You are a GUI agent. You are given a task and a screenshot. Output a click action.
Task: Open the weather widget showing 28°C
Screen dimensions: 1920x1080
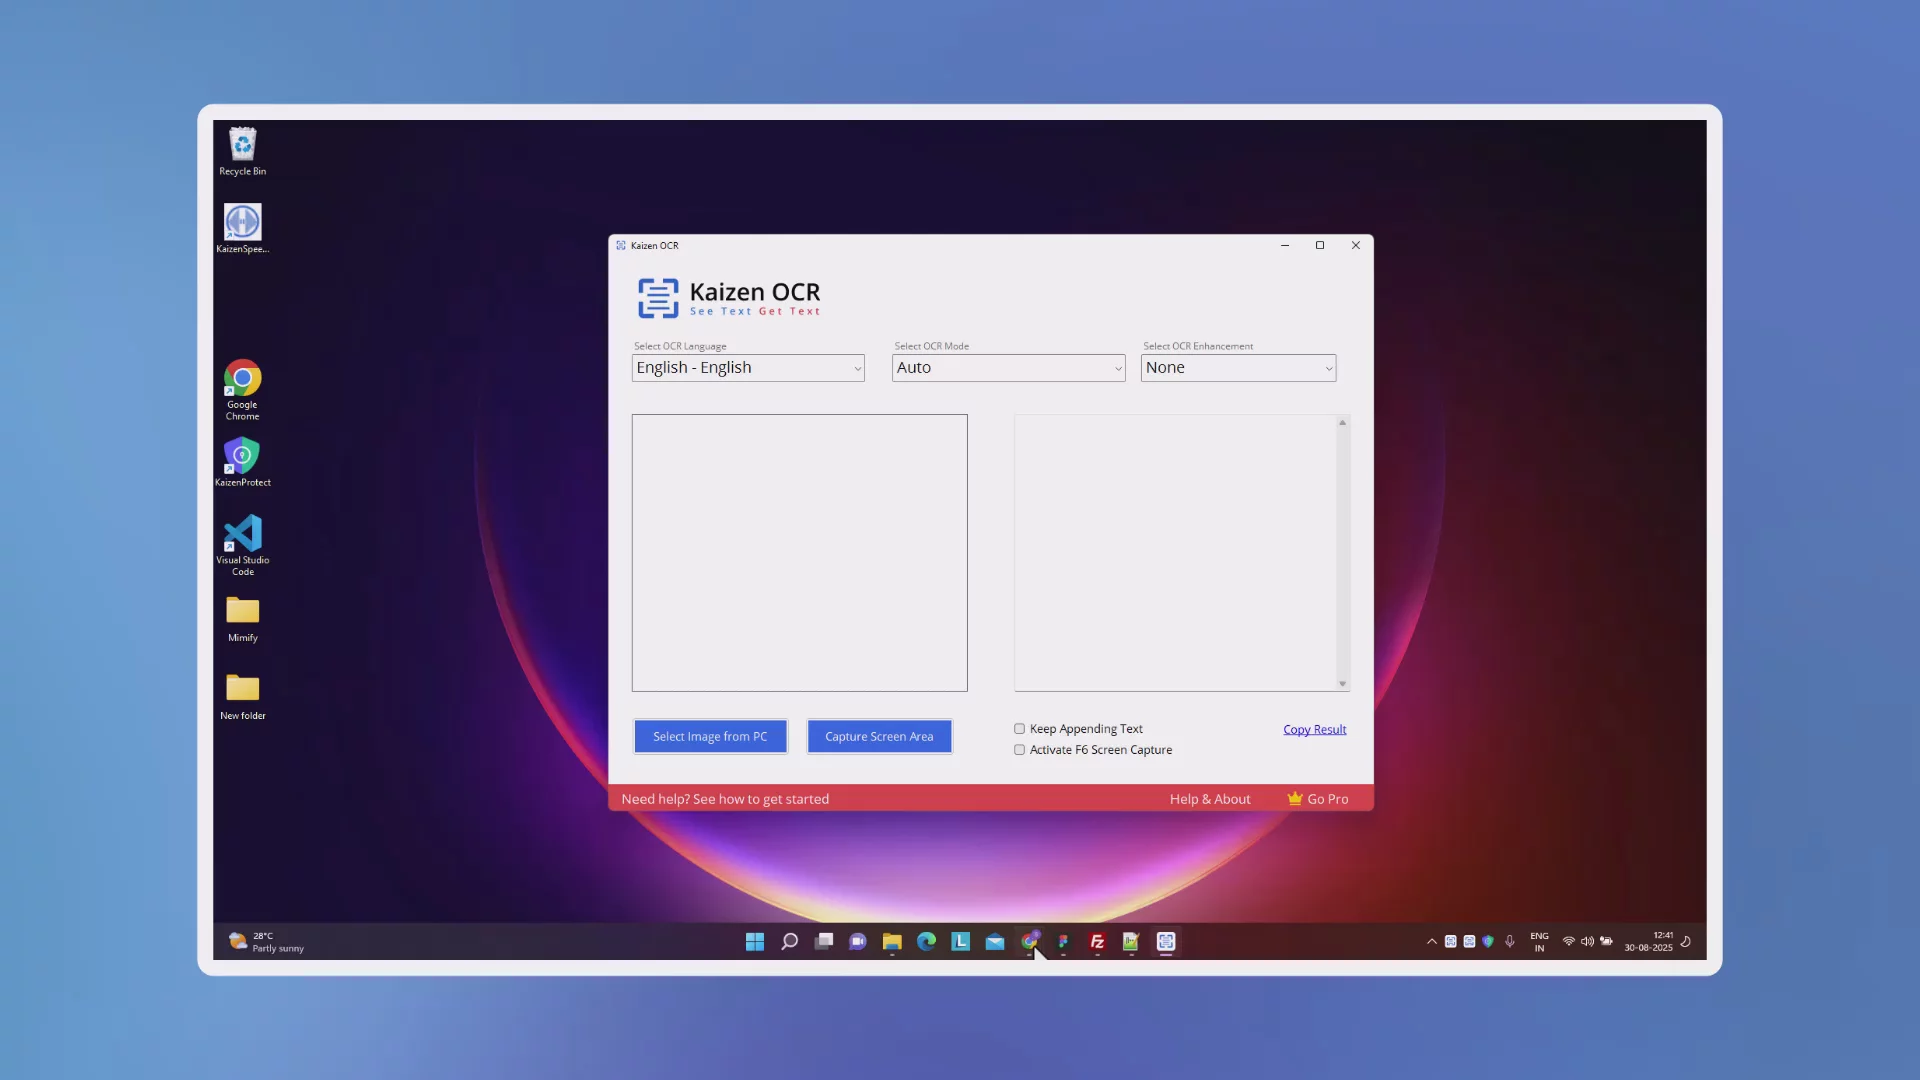267,942
